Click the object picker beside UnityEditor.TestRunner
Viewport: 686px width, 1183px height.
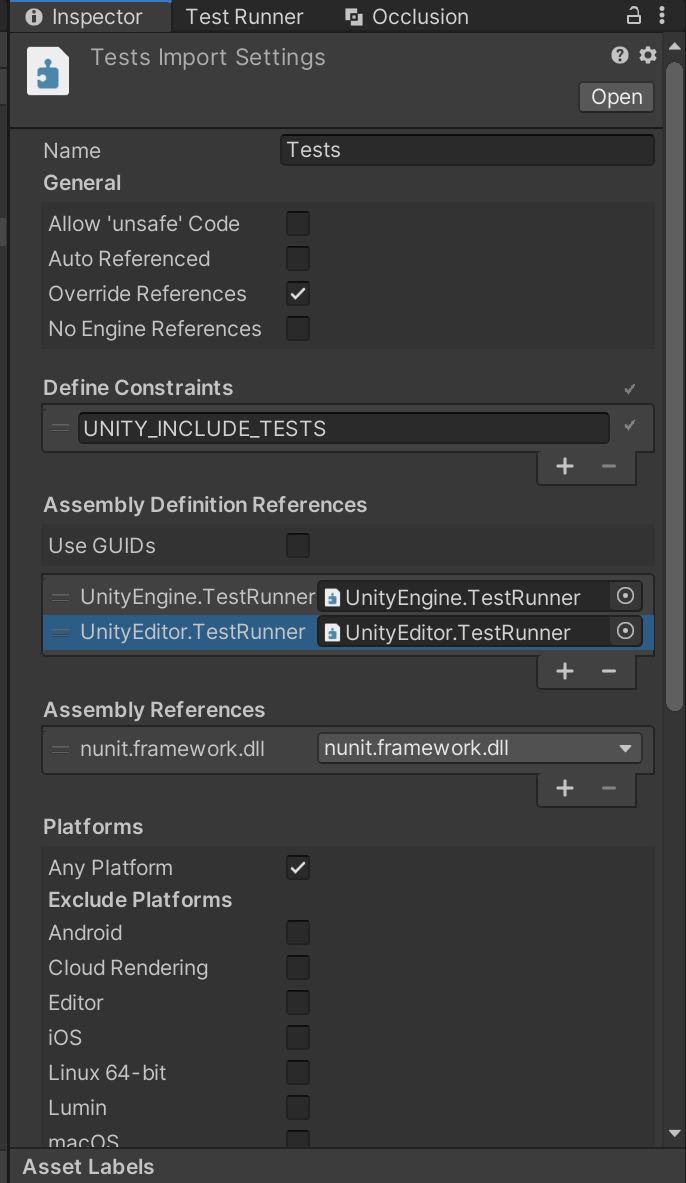coord(625,631)
